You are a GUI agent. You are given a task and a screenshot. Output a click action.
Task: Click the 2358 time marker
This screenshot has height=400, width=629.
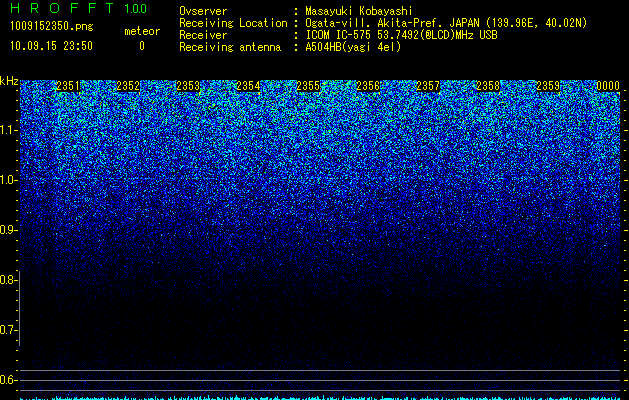point(488,86)
